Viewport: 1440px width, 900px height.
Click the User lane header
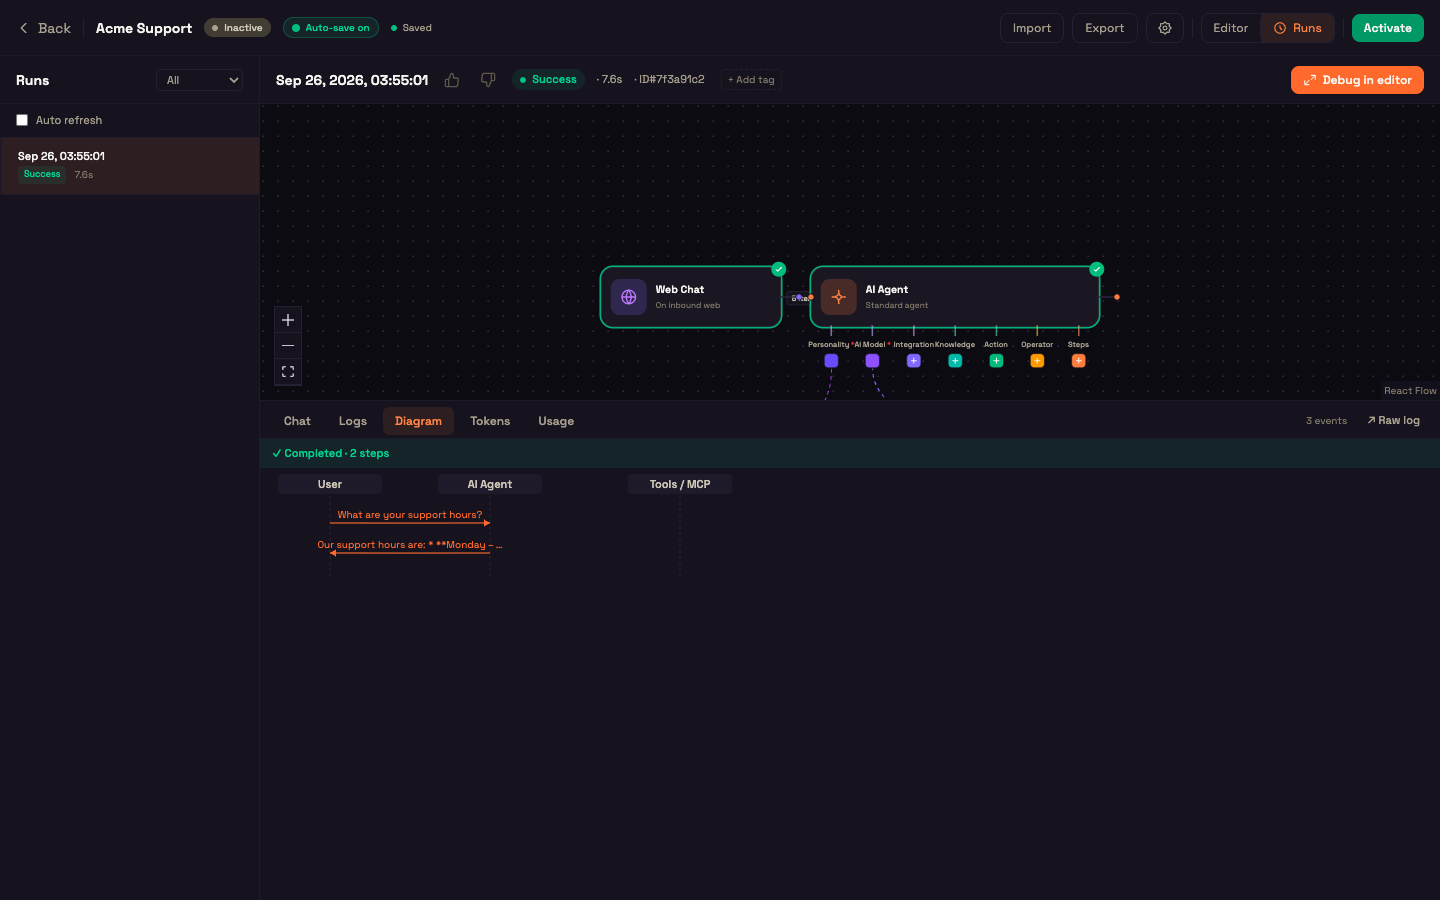click(330, 484)
